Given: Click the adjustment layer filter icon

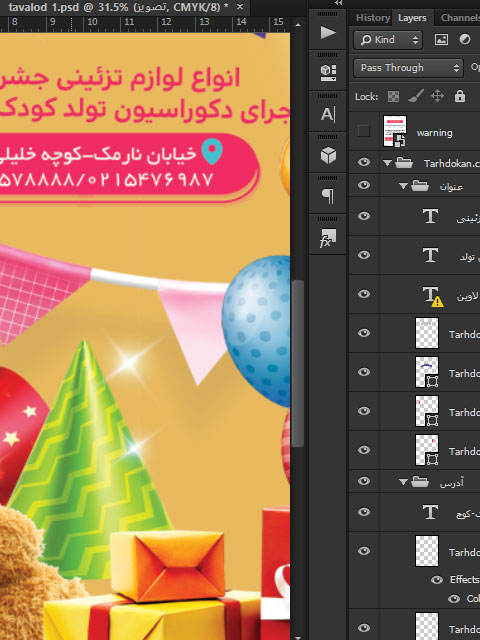Looking at the screenshot, I should pyautogui.click(x=465, y=40).
